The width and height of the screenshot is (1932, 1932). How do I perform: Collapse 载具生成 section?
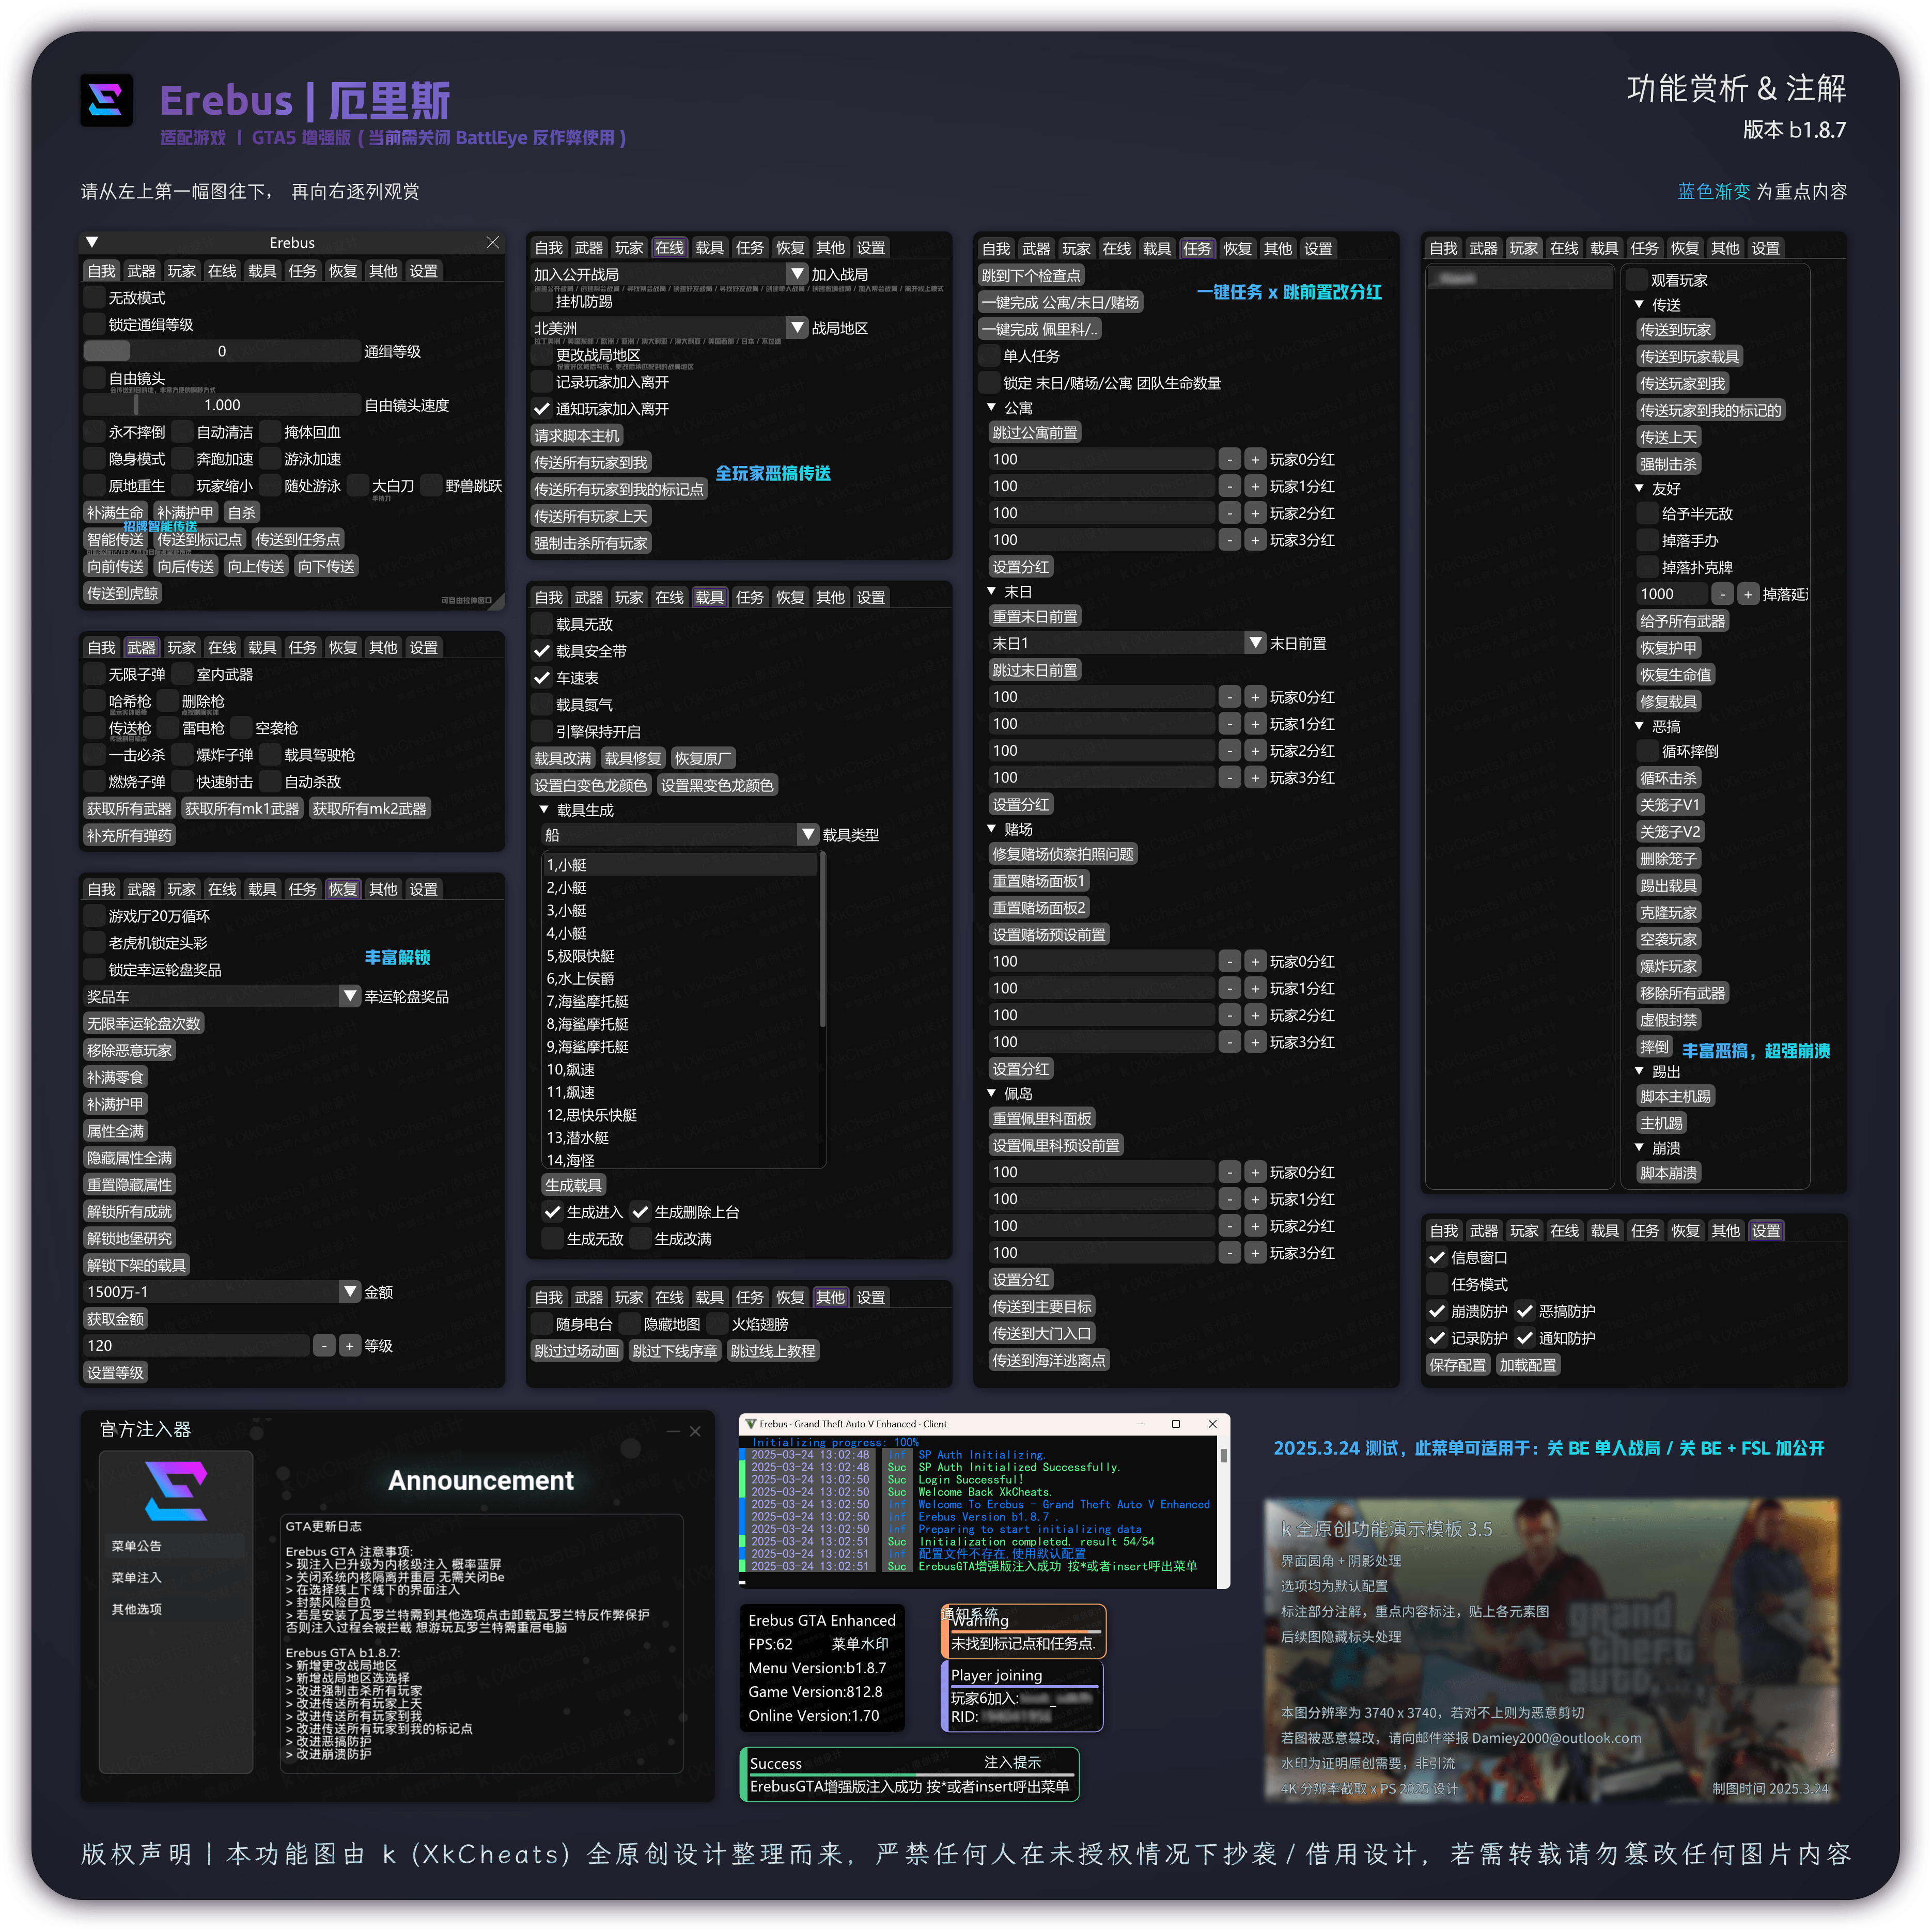coord(544,810)
